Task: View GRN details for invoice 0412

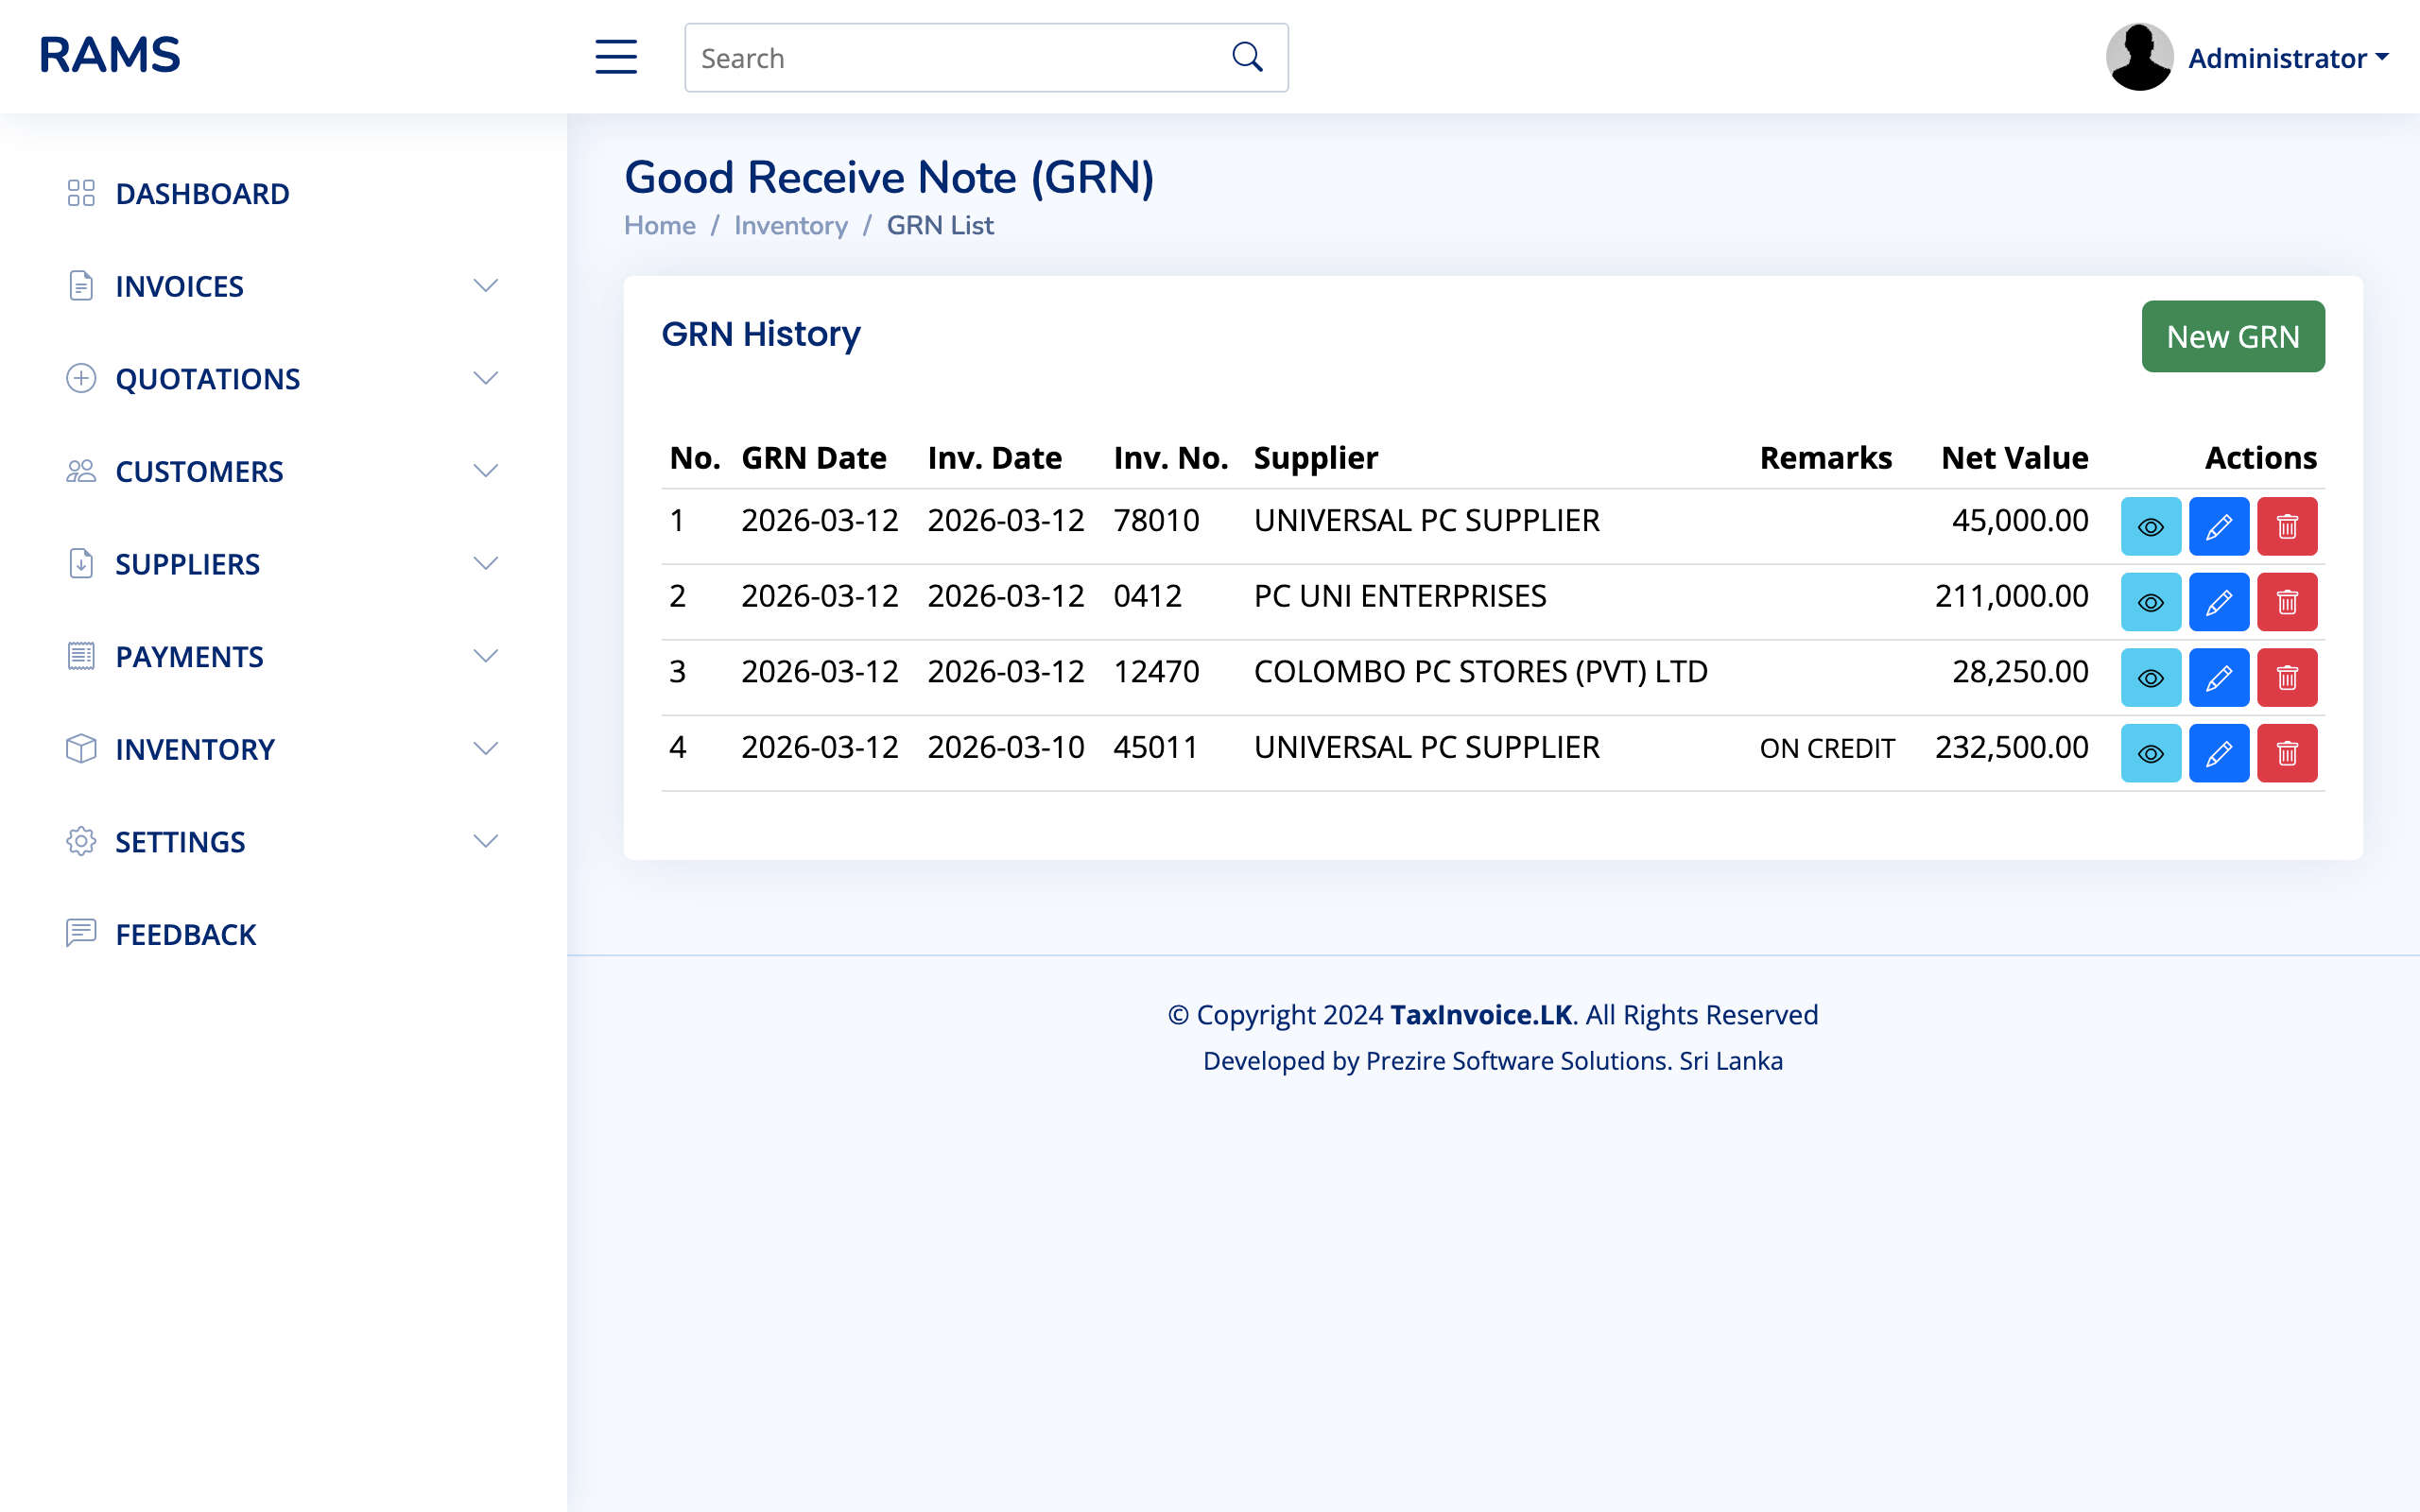Action: click(2150, 602)
